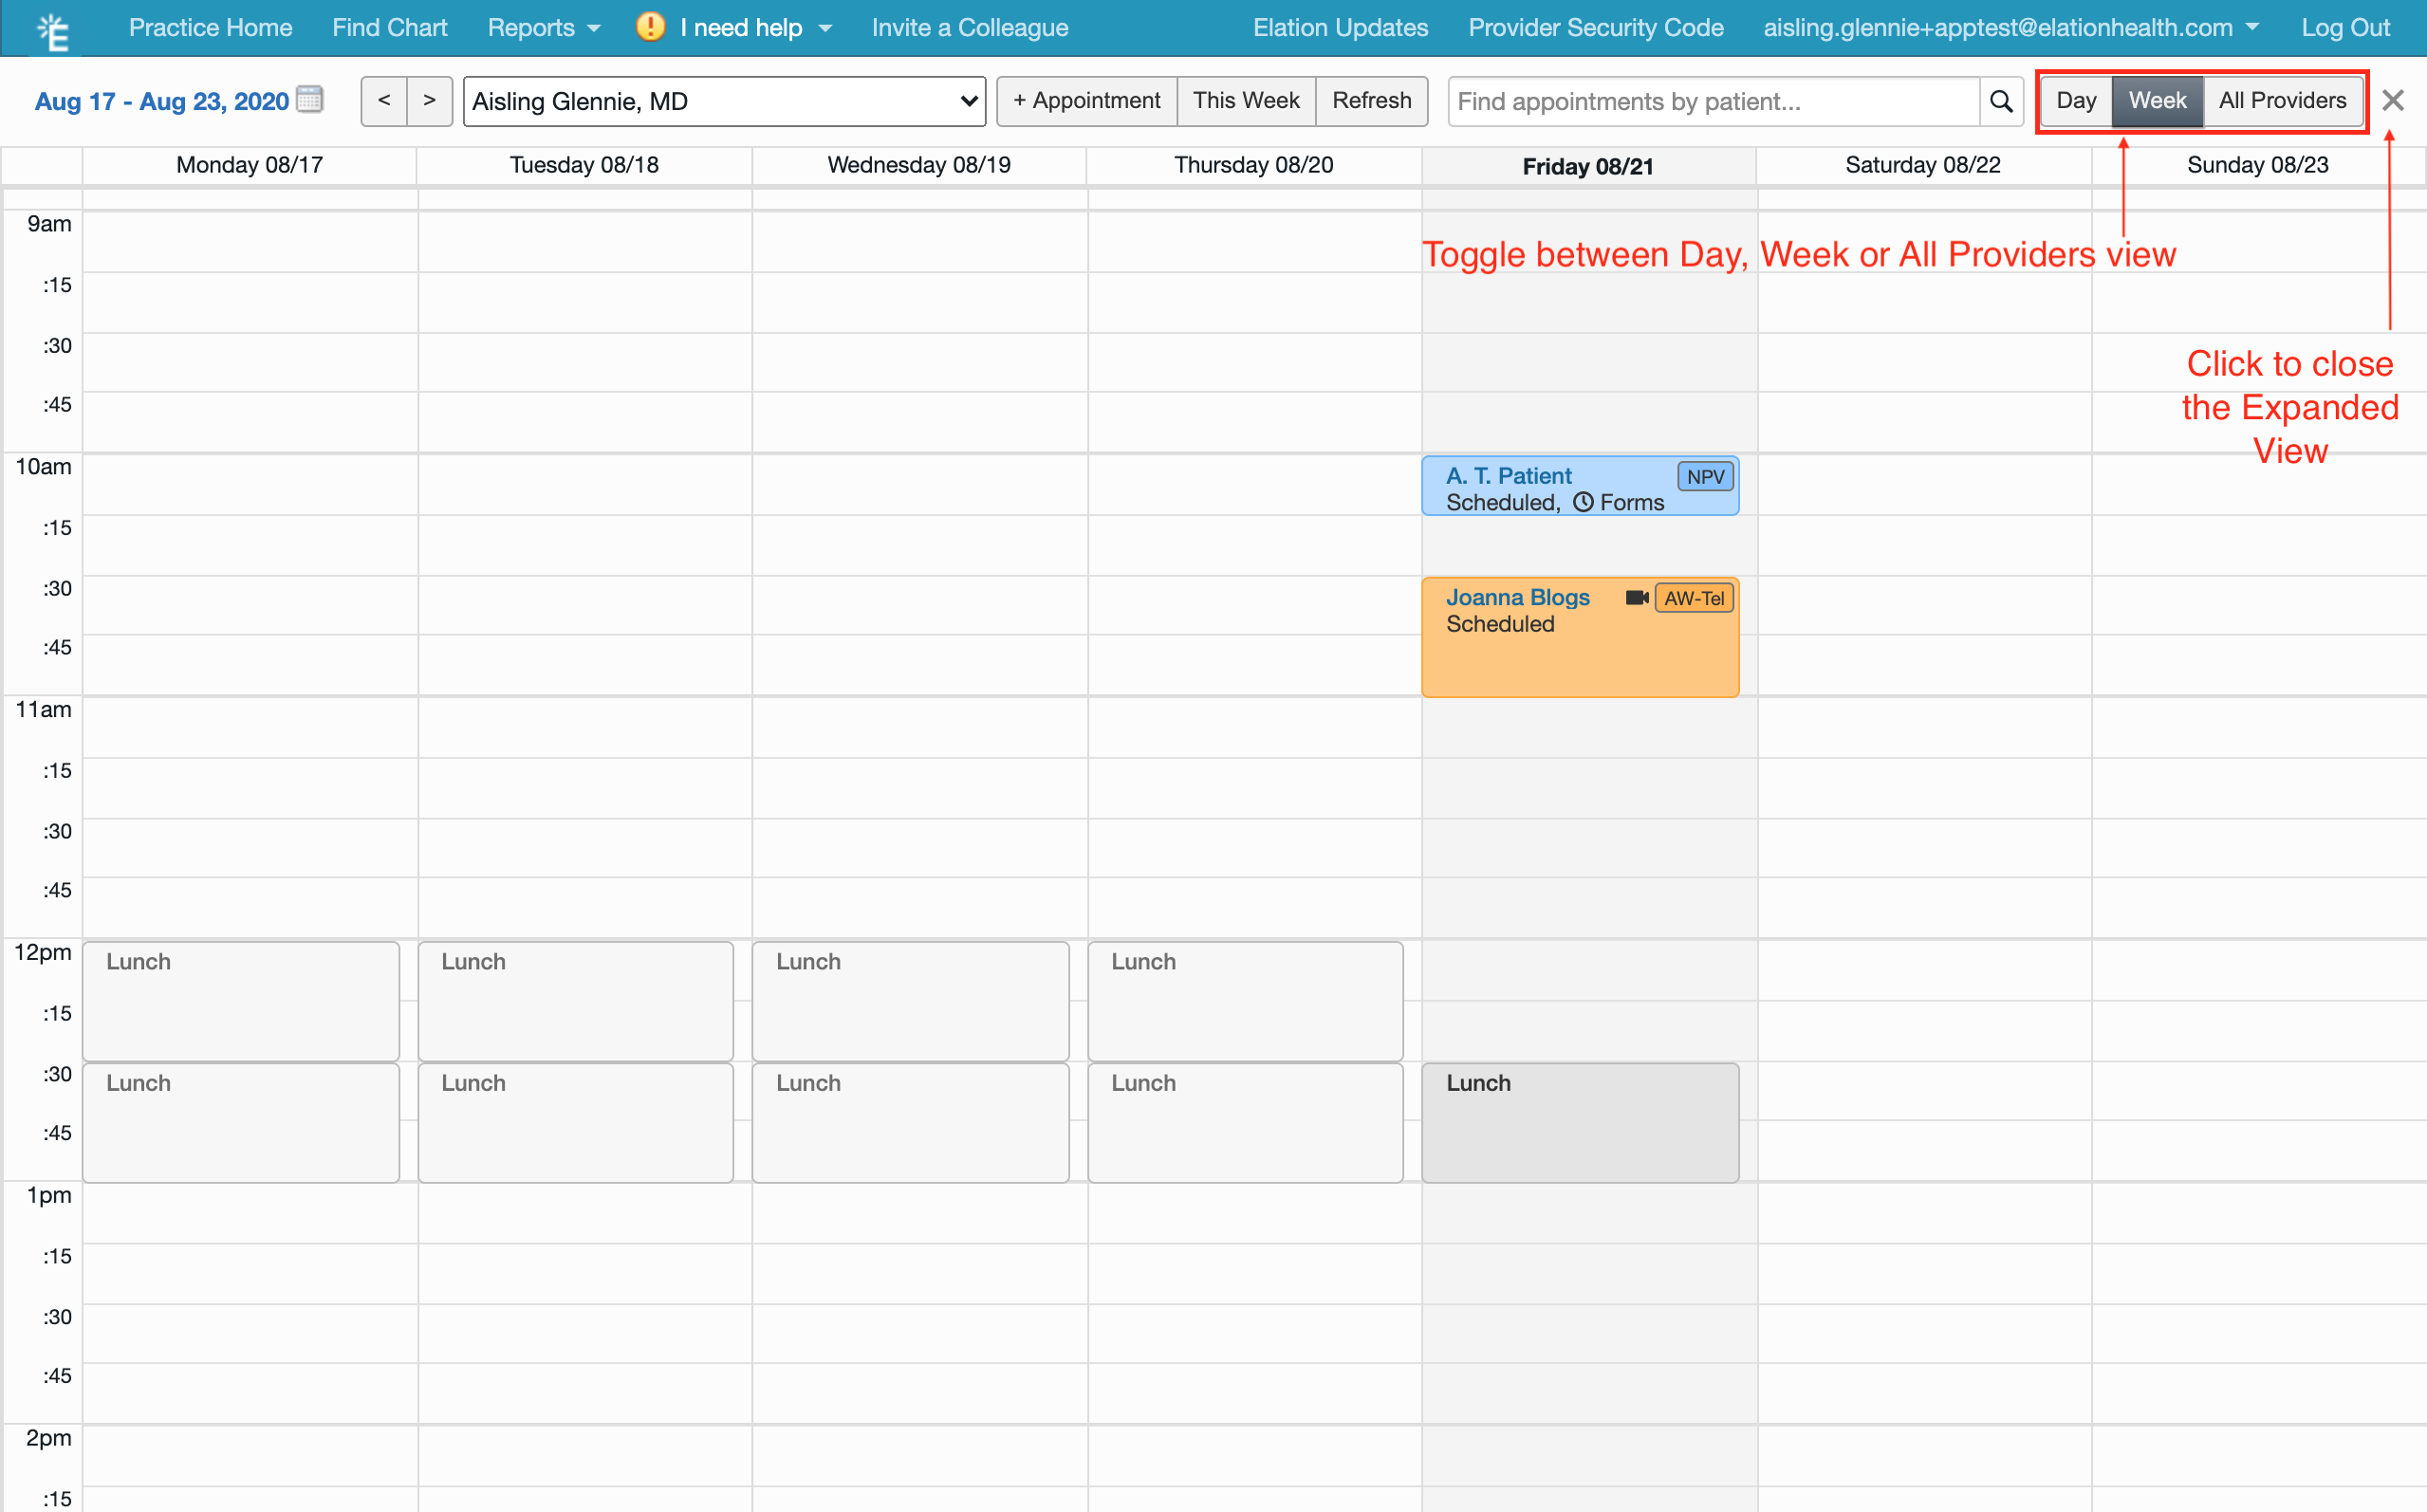Open the calendar date picker icon
The image size is (2427, 1512).
pos(309,99)
